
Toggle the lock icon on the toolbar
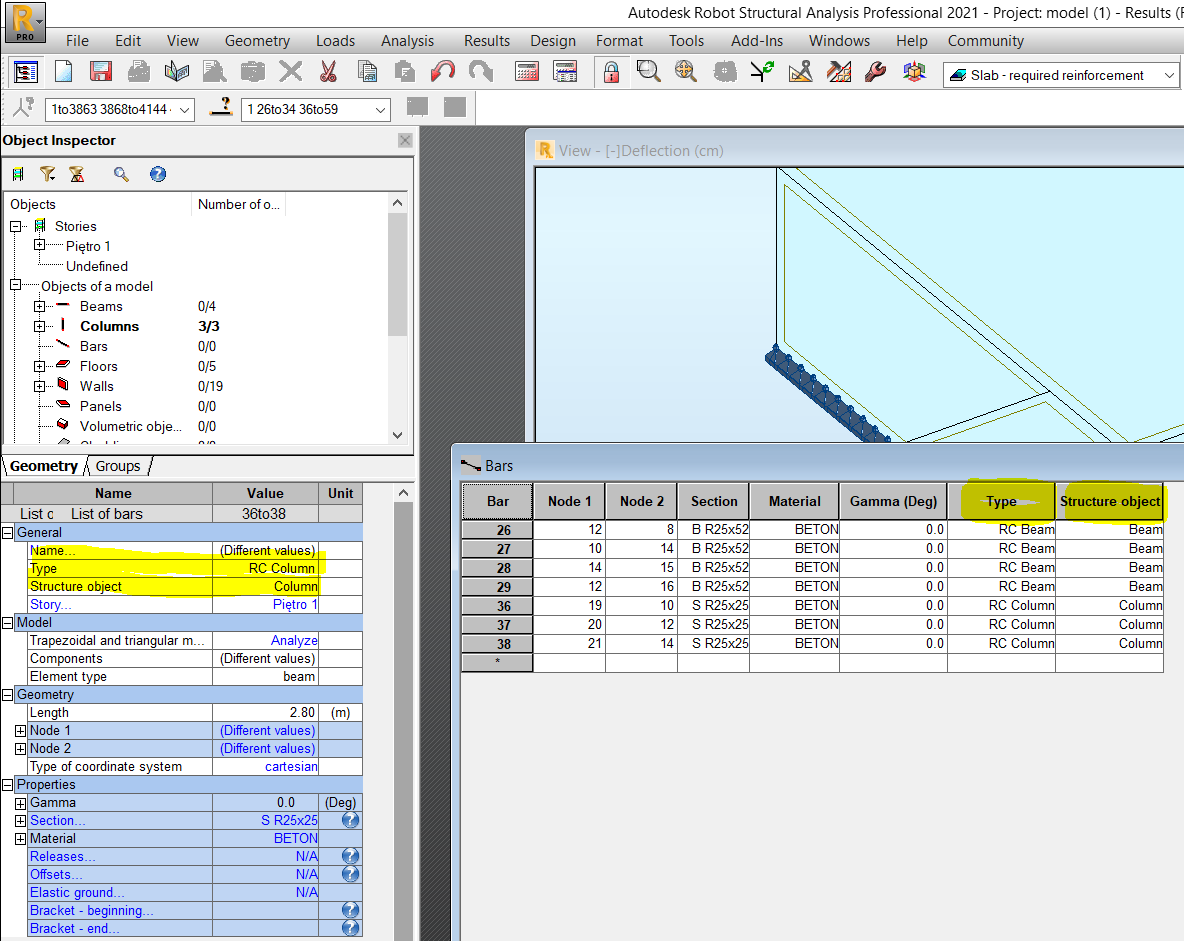610,71
